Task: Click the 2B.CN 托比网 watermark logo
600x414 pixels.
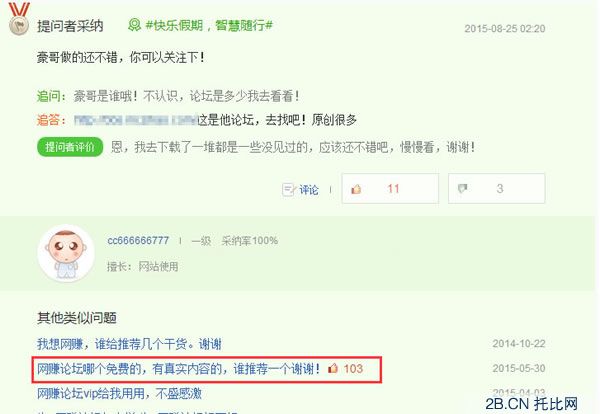Action: pos(532,404)
